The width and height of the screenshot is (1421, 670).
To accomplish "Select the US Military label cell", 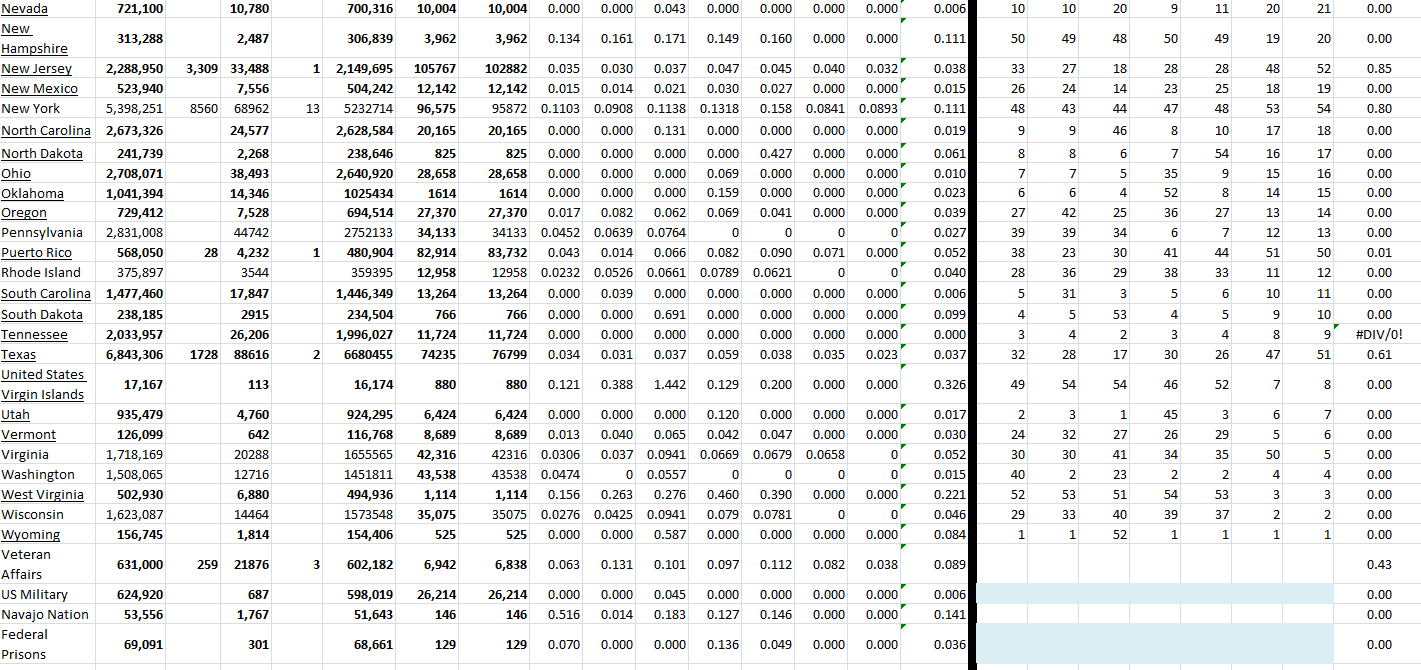I will tap(34, 595).
